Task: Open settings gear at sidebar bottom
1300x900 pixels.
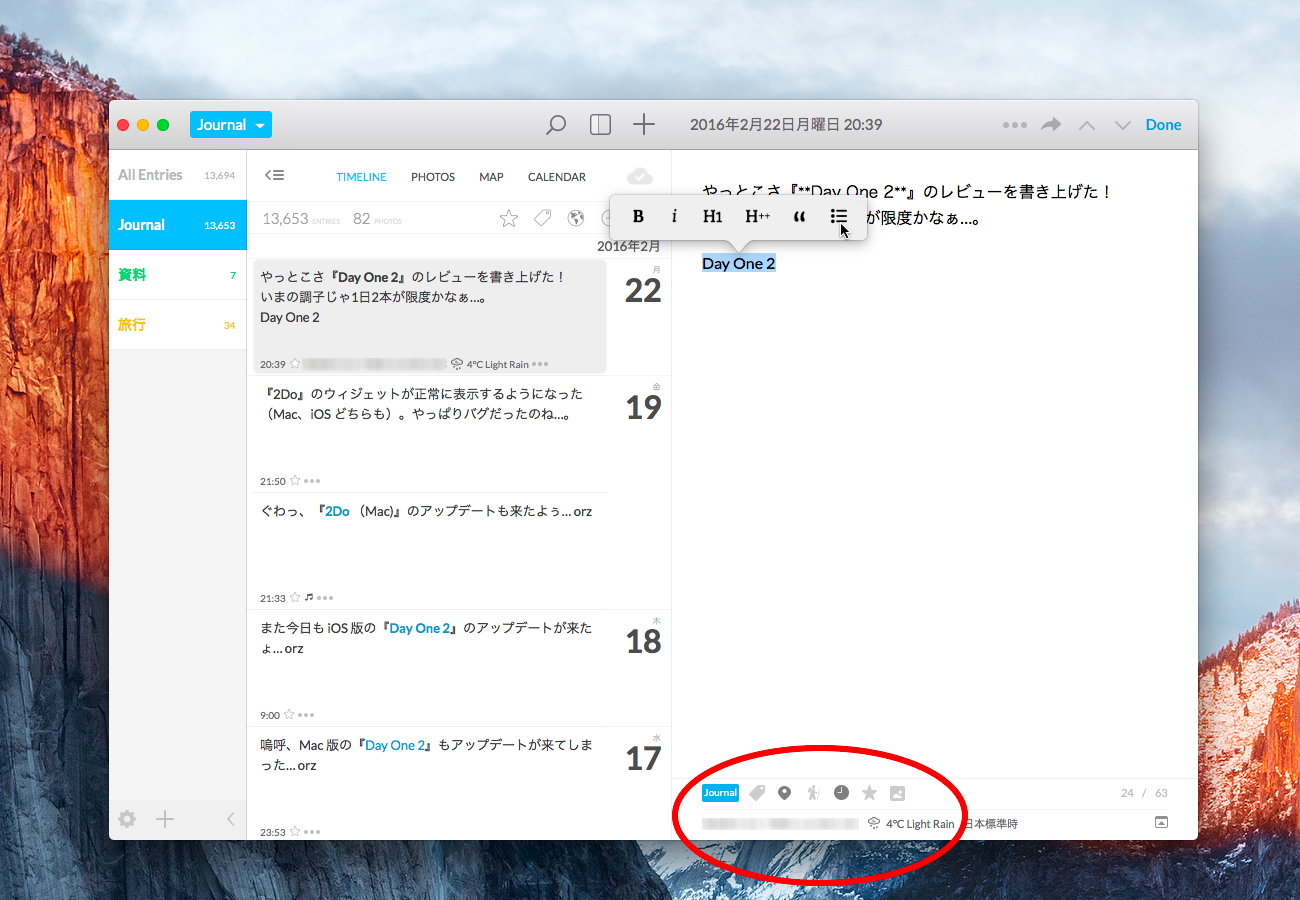Action: [127, 819]
